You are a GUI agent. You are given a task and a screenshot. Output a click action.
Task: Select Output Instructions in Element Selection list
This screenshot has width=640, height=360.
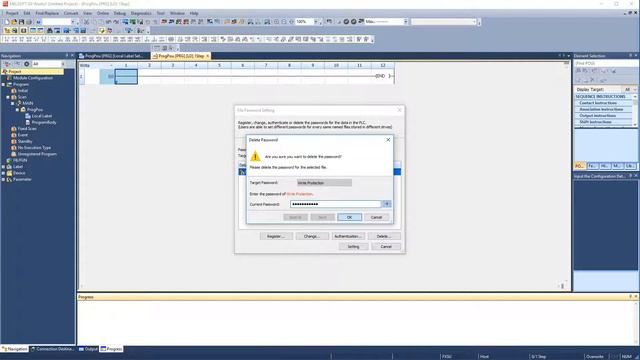pos(598,116)
